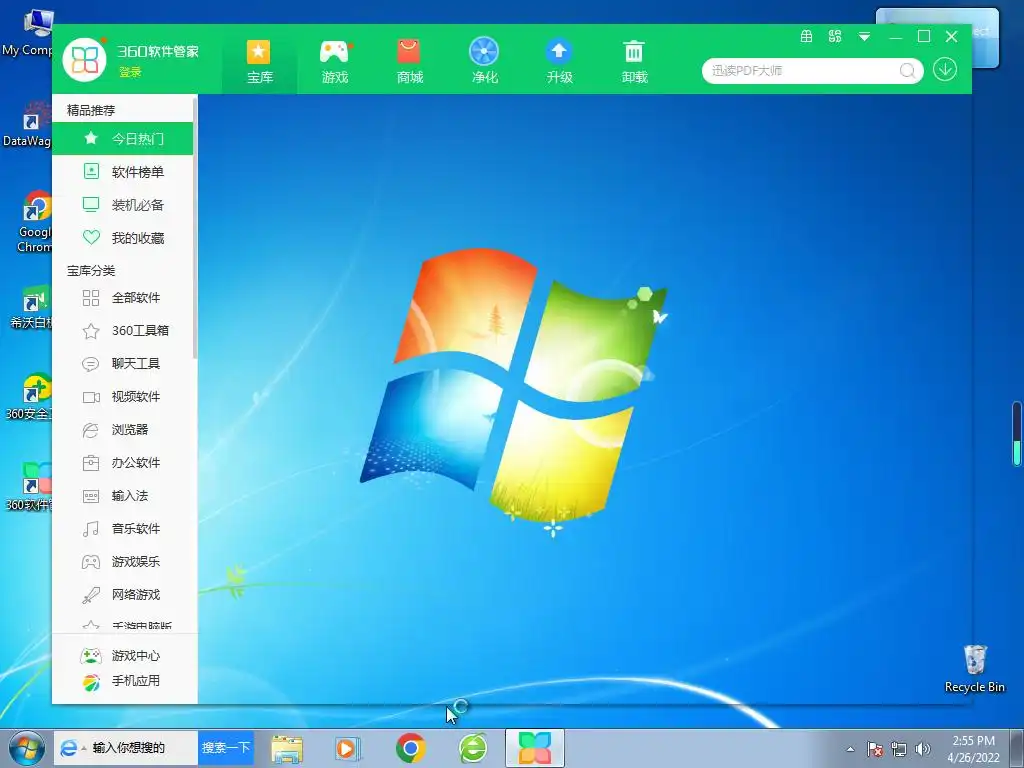Open the main menu dropdown triangle

[864, 37]
